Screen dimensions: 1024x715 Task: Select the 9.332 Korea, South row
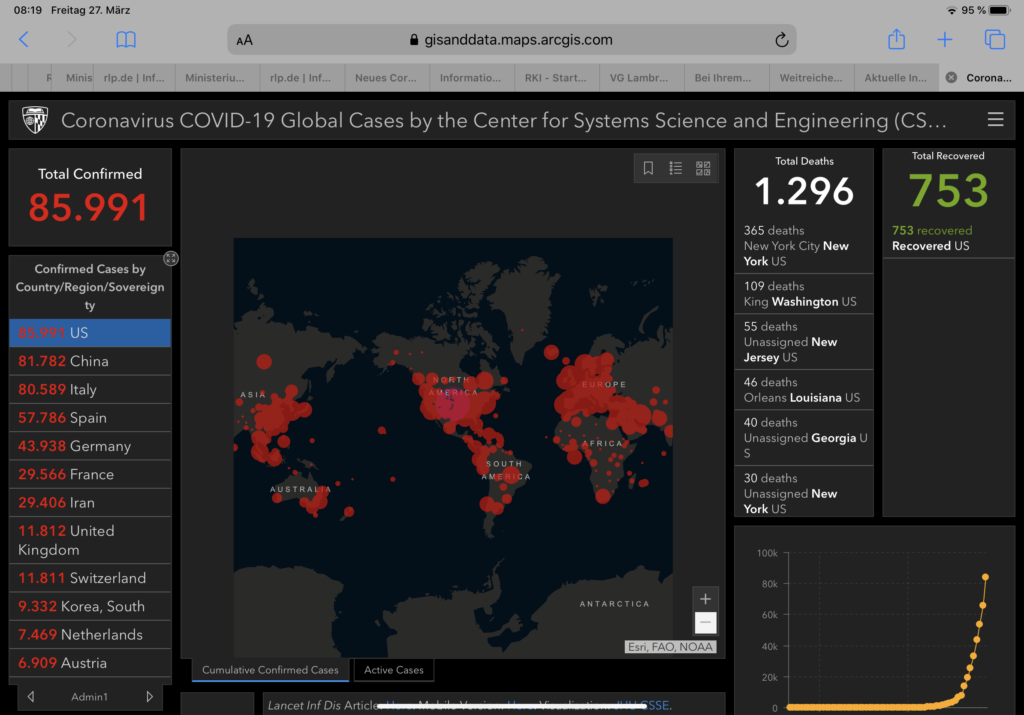(x=90, y=606)
